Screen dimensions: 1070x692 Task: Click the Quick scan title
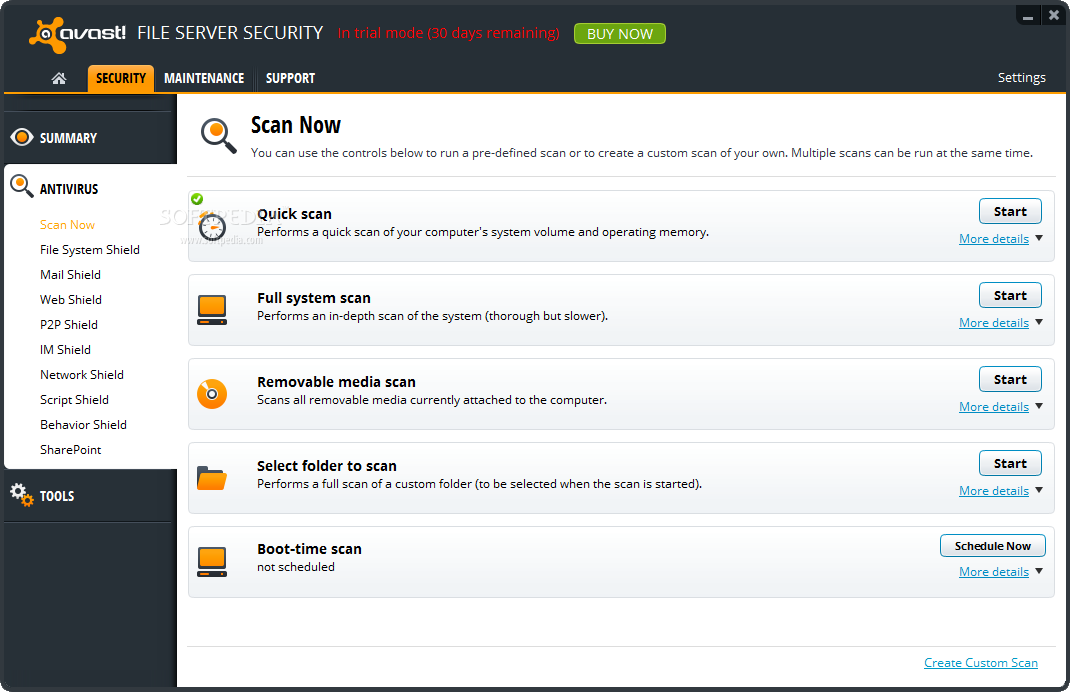point(294,214)
